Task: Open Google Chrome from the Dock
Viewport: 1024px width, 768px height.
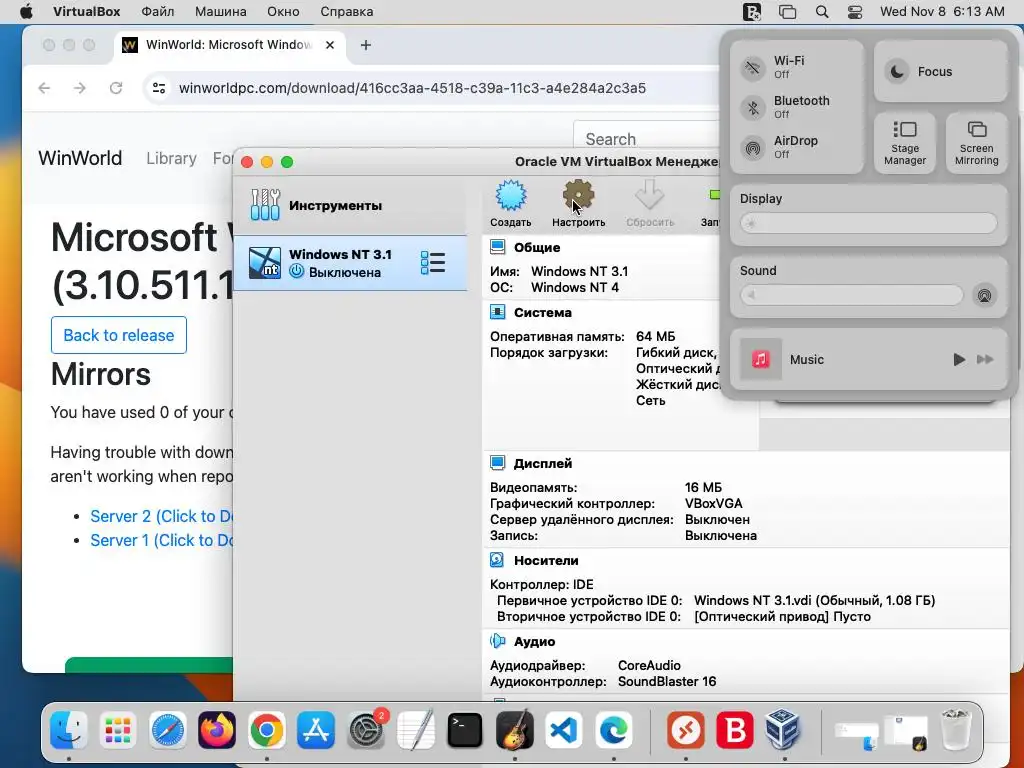Action: 266,730
